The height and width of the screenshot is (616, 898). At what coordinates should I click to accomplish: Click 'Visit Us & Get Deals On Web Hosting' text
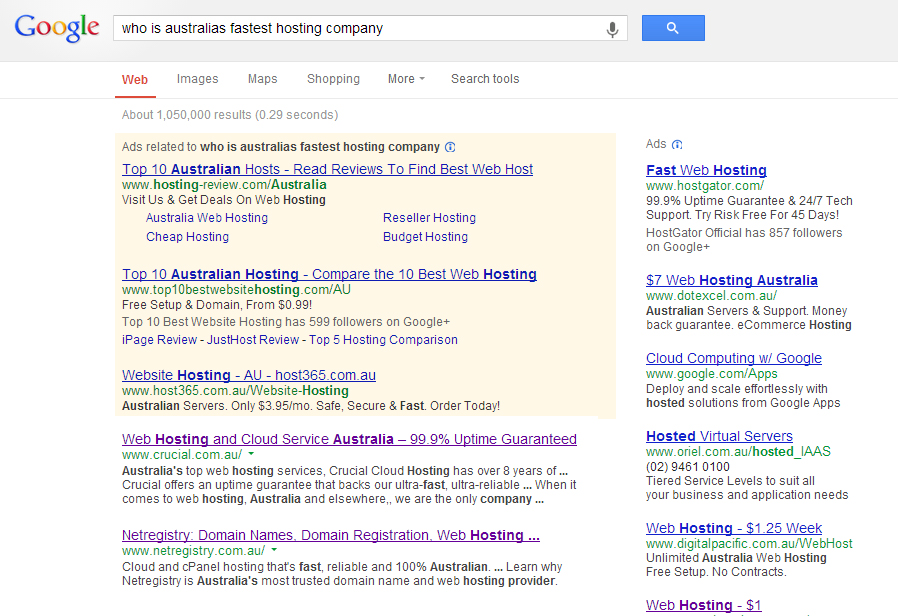click(x=224, y=200)
